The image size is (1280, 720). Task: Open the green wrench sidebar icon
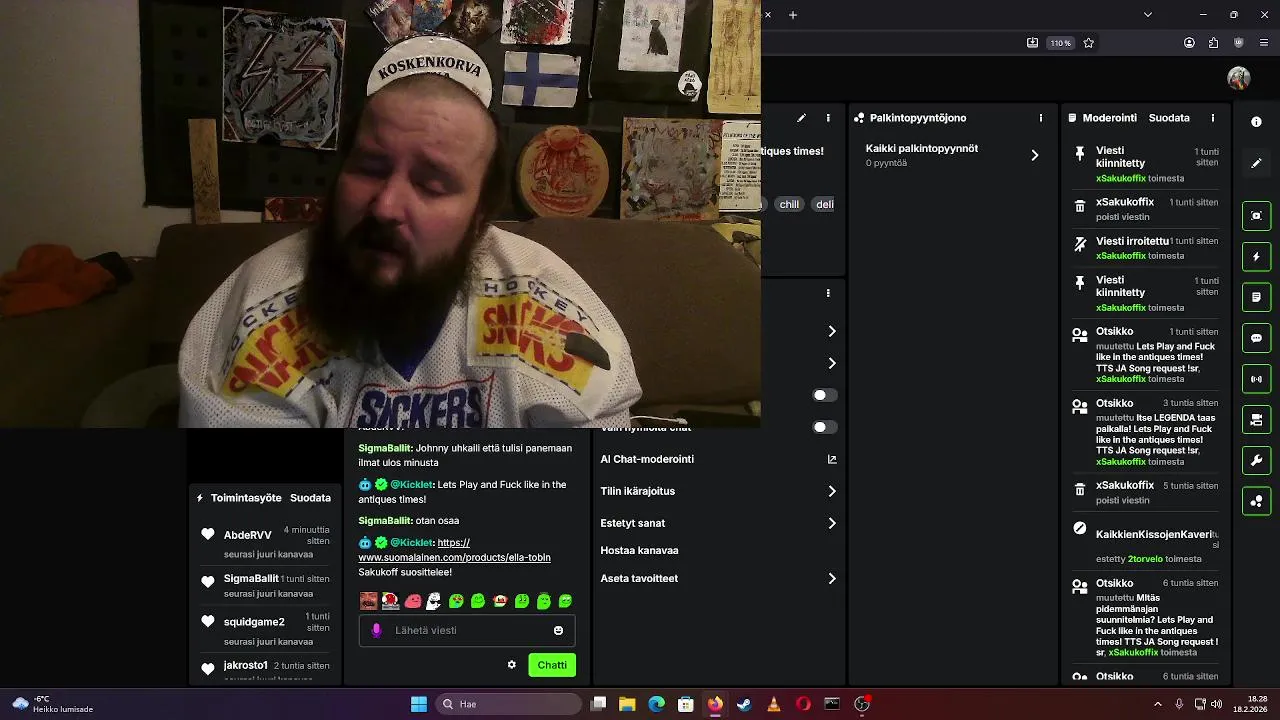click(1256, 460)
